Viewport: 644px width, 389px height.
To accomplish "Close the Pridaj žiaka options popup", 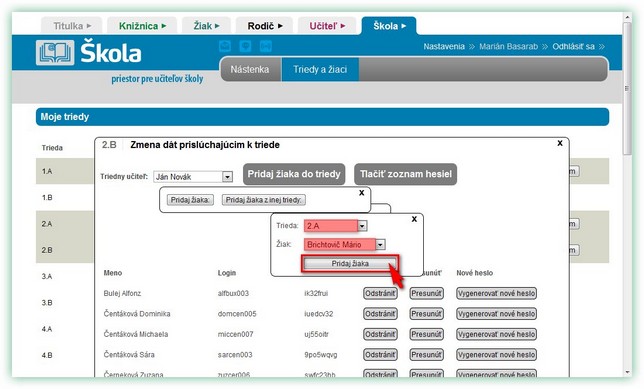I will [x=361, y=192].
